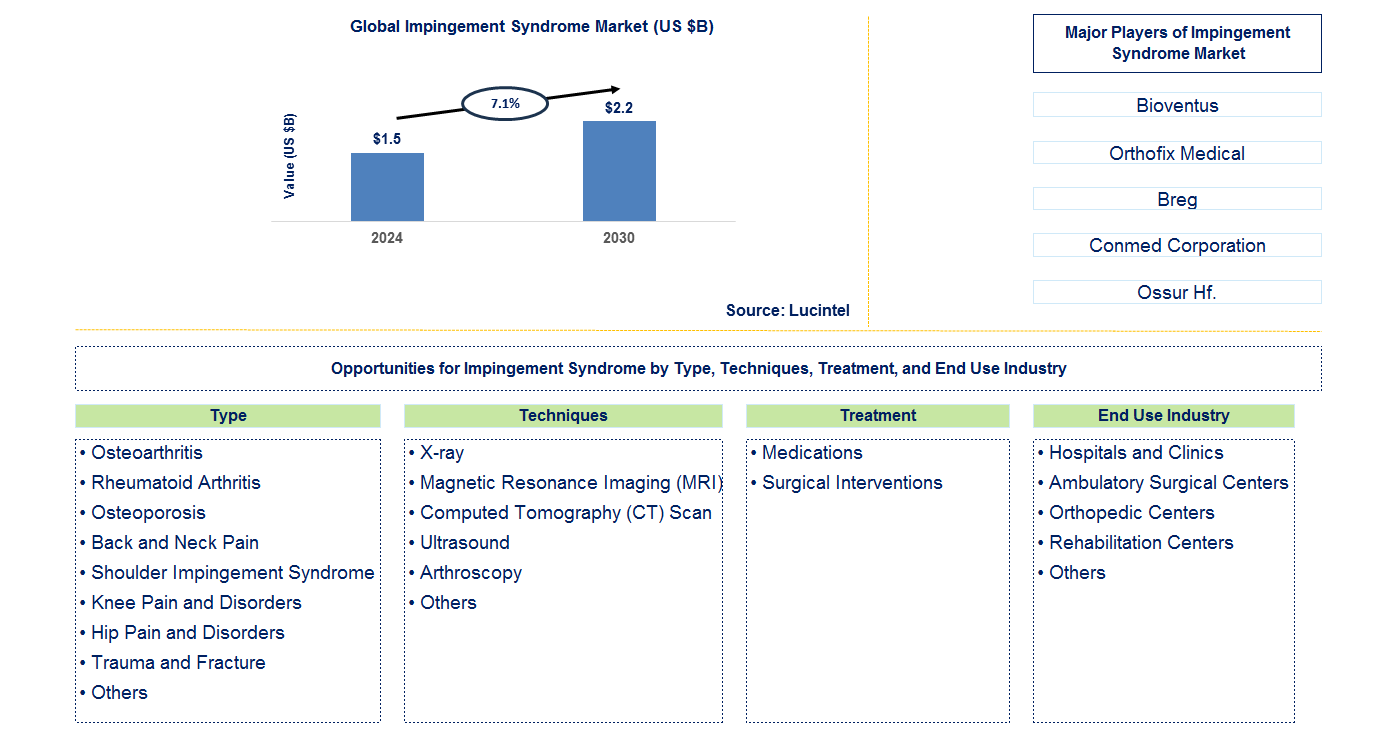Screen dimensions: 1386x743
Task: Click the 2024 axis label
Action: click(387, 238)
